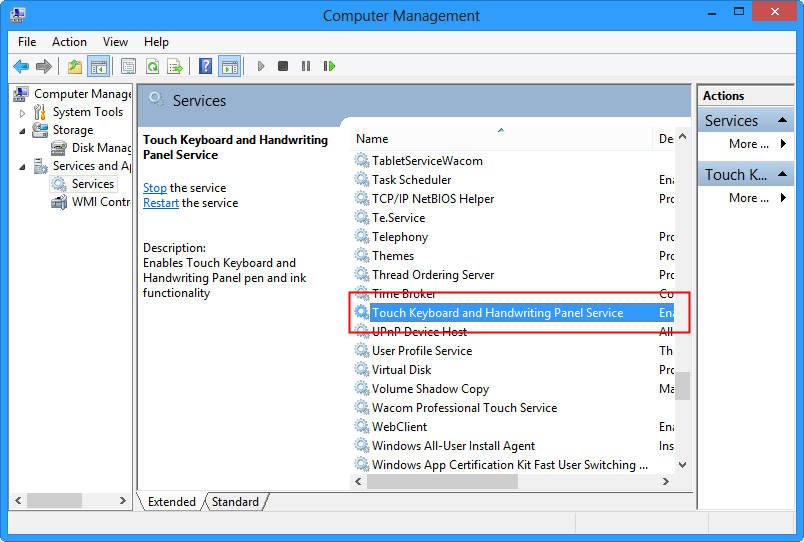Click the services list vertical scrollbar
The width and height of the screenshot is (804, 542).
(683, 300)
